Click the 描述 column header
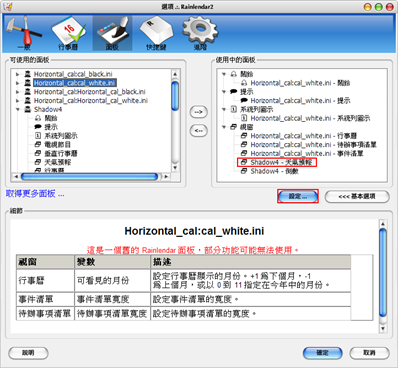 [250, 262]
